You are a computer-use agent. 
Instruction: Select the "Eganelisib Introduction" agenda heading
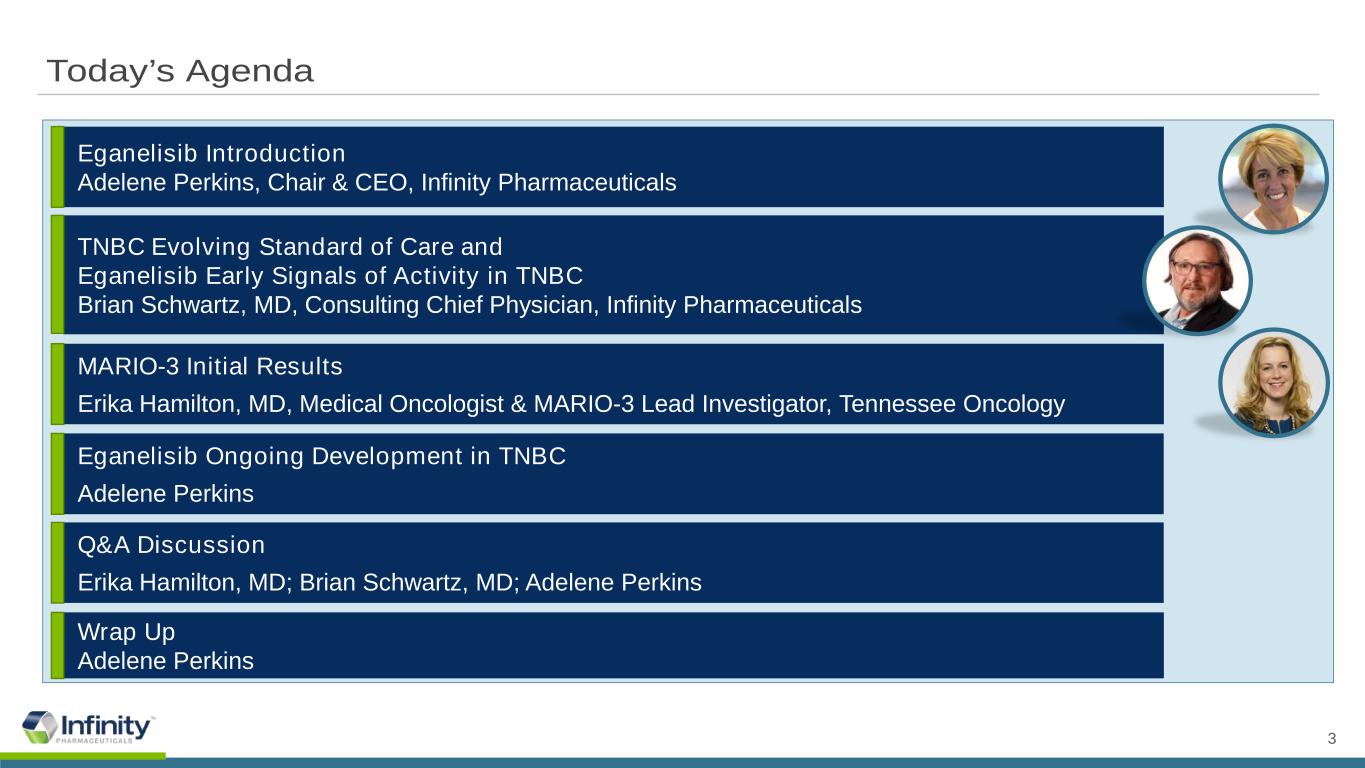point(211,154)
